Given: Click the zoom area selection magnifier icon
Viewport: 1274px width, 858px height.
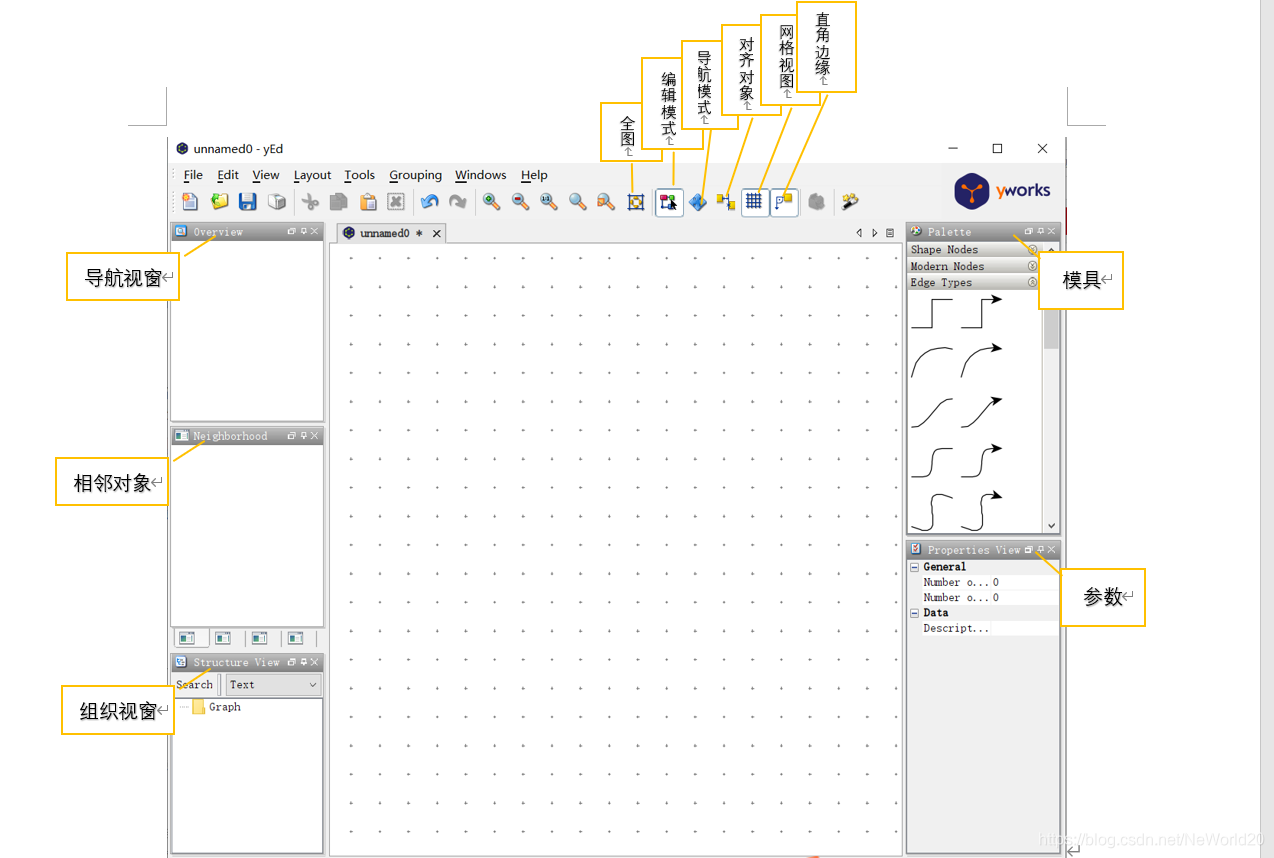Looking at the screenshot, I should (605, 202).
